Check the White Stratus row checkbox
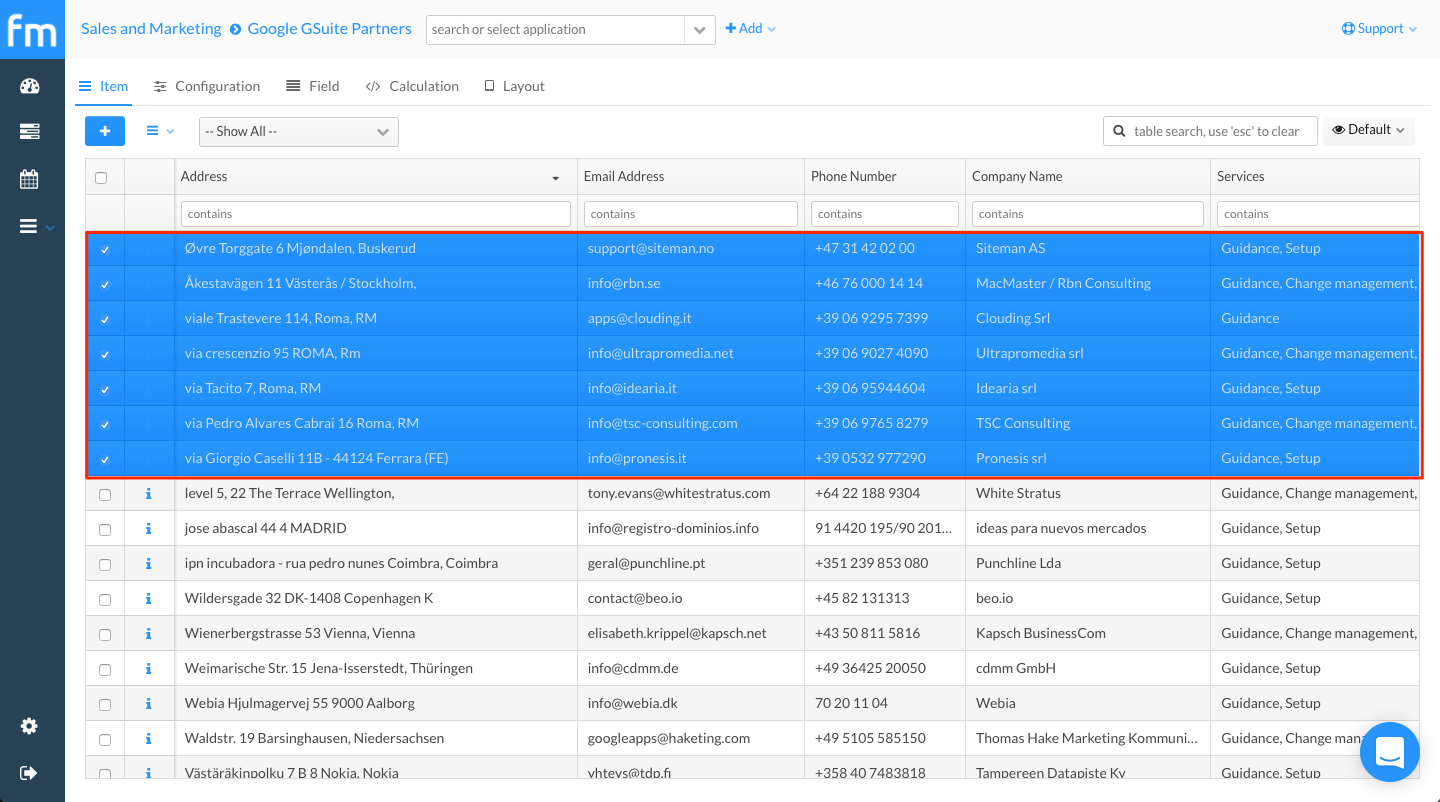1440x802 pixels. point(105,495)
